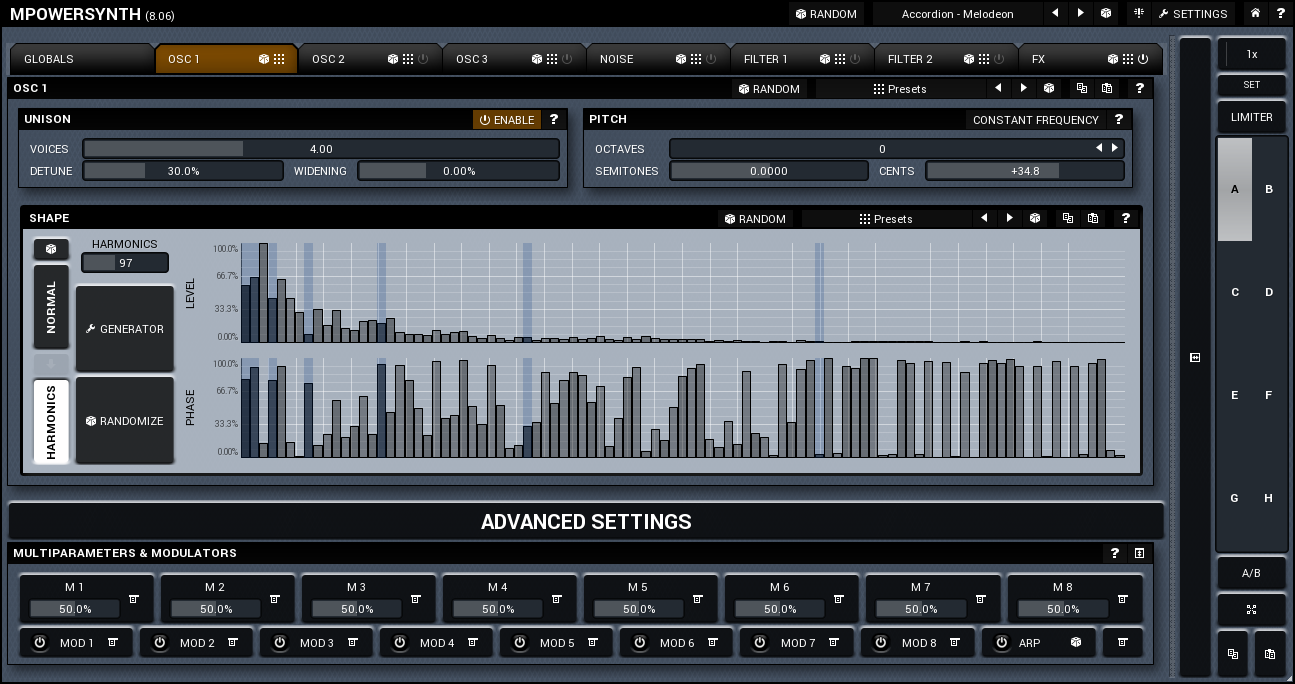Disable the Unison Enable toggle
Viewport: 1295px width, 684px height.
pos(507,120)
